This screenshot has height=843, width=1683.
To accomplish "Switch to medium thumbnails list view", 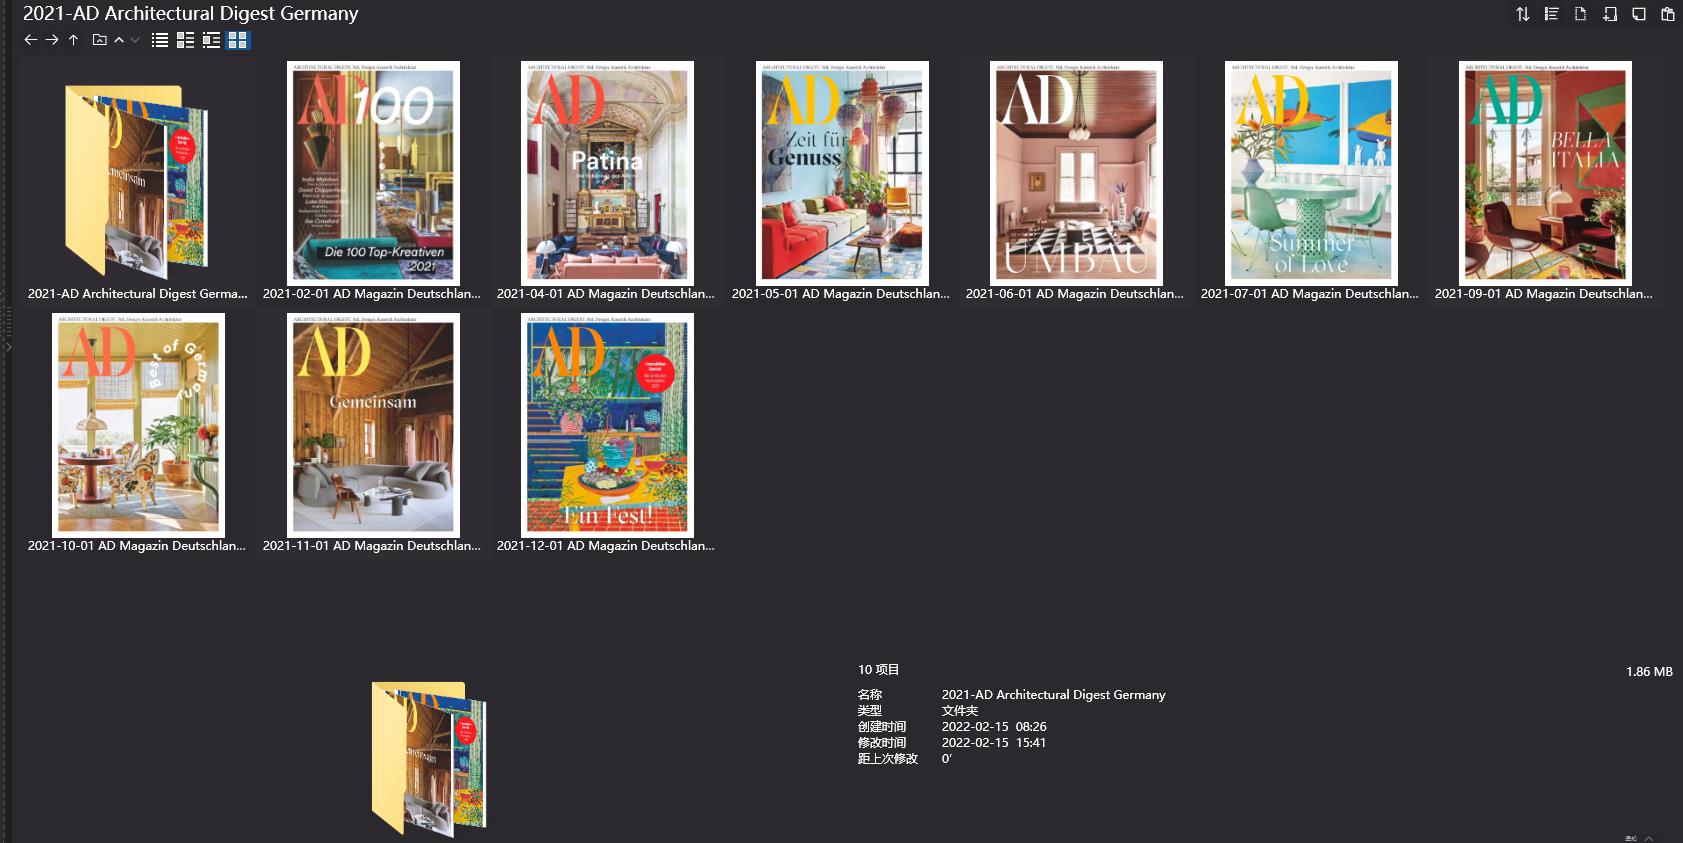I will pos(185,40).
